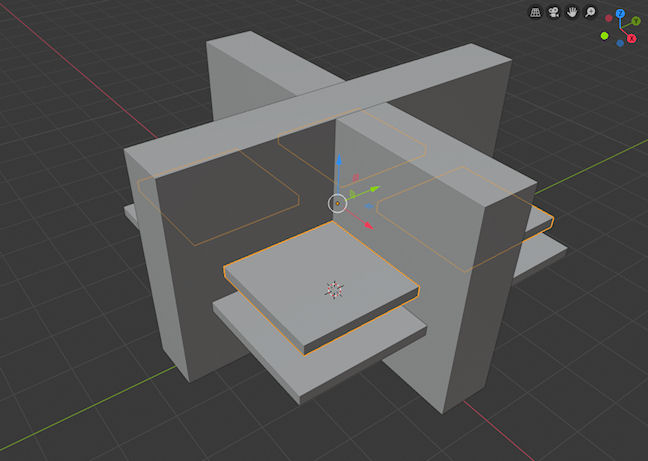
Task: Toggle perspective/orthographic view grid icon
Action: tap(536, 13)
